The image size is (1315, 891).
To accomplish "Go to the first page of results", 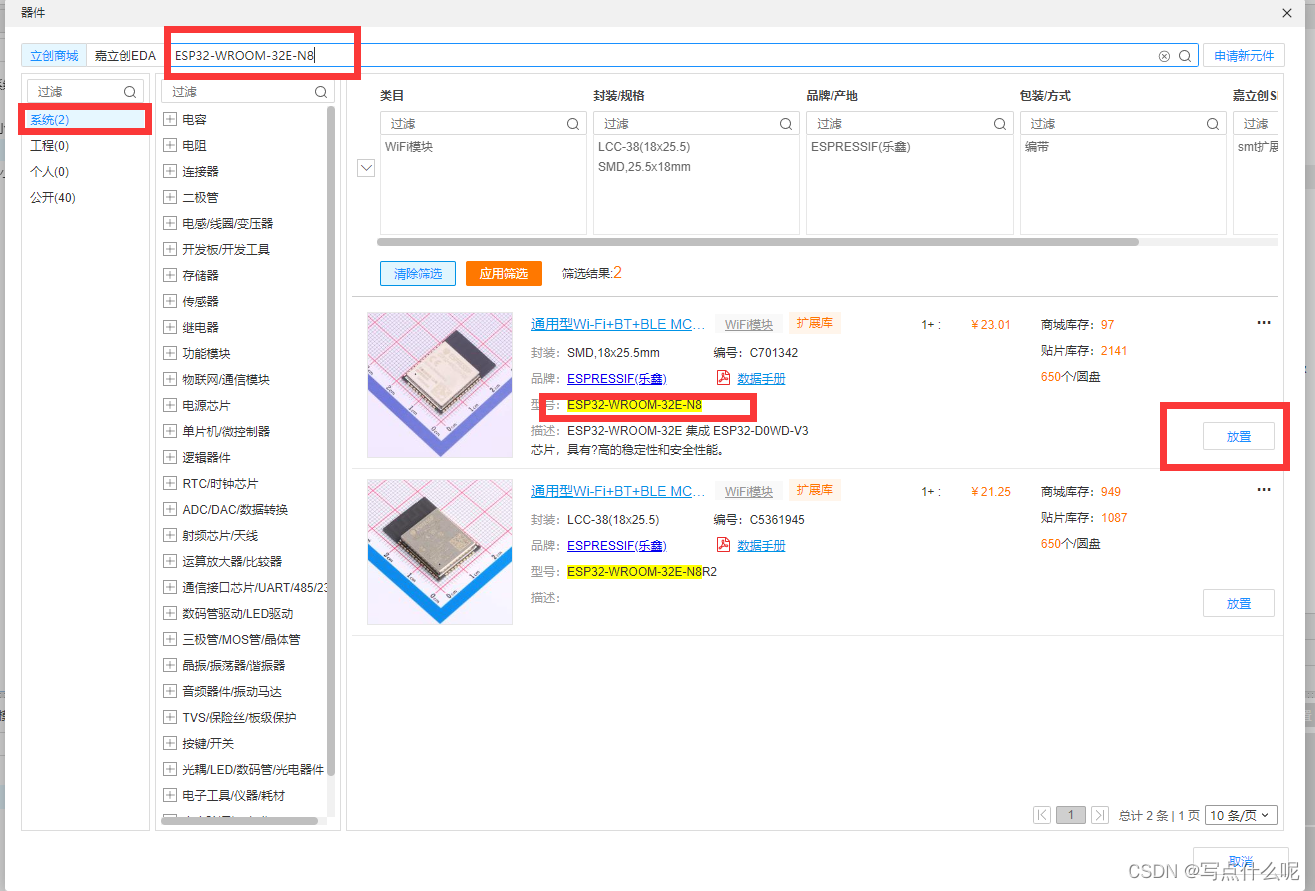I will pos(1042,815).
